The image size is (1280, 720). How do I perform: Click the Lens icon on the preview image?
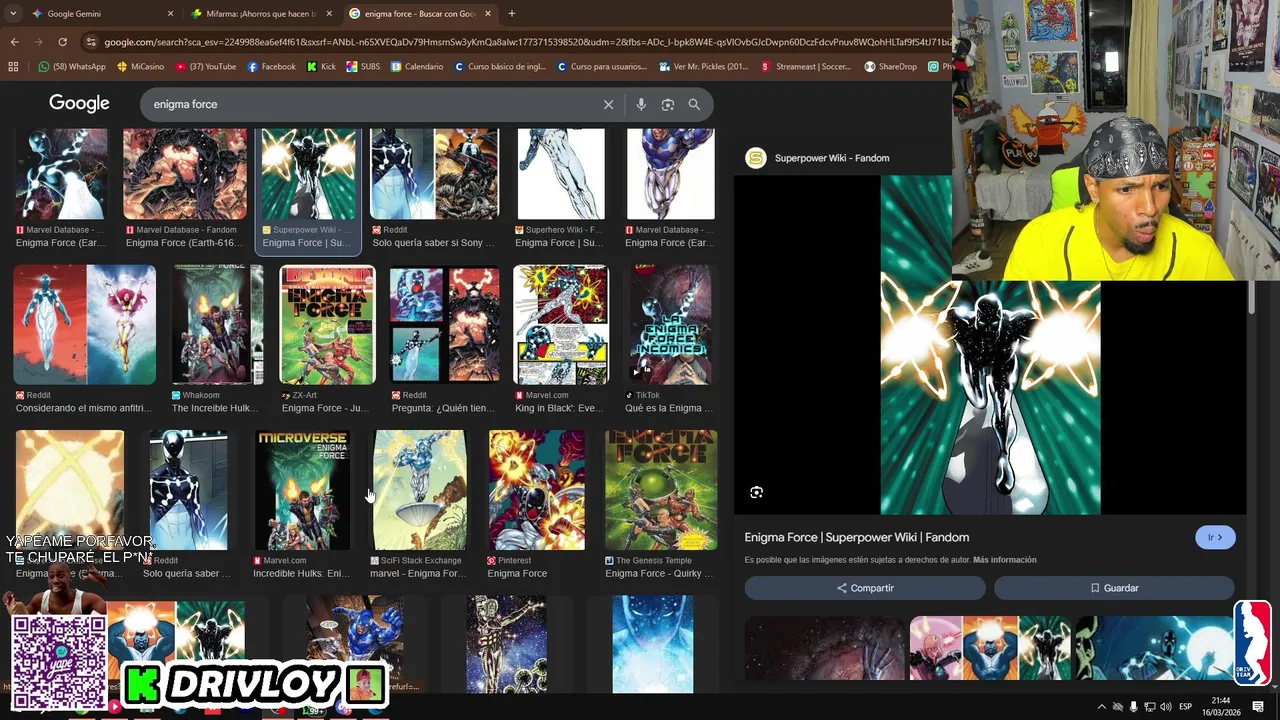756,492
